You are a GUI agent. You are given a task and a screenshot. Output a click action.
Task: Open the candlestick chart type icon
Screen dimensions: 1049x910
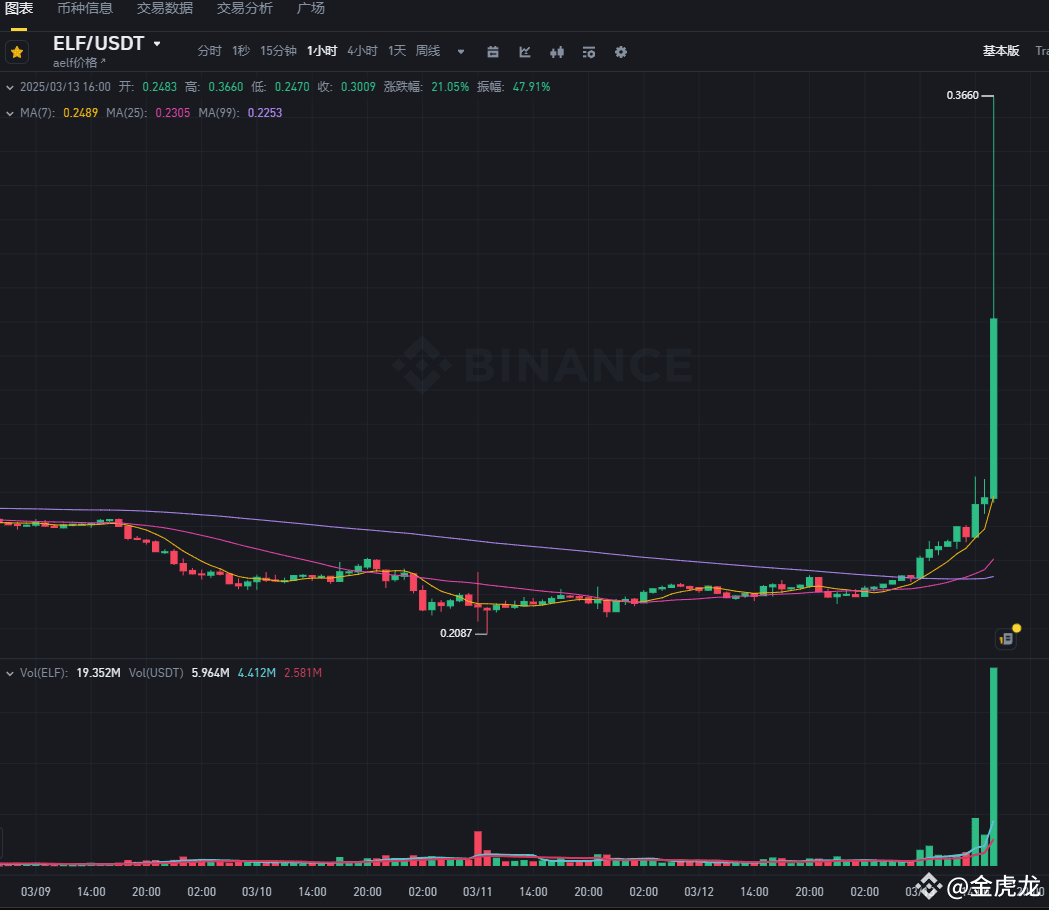557,51
